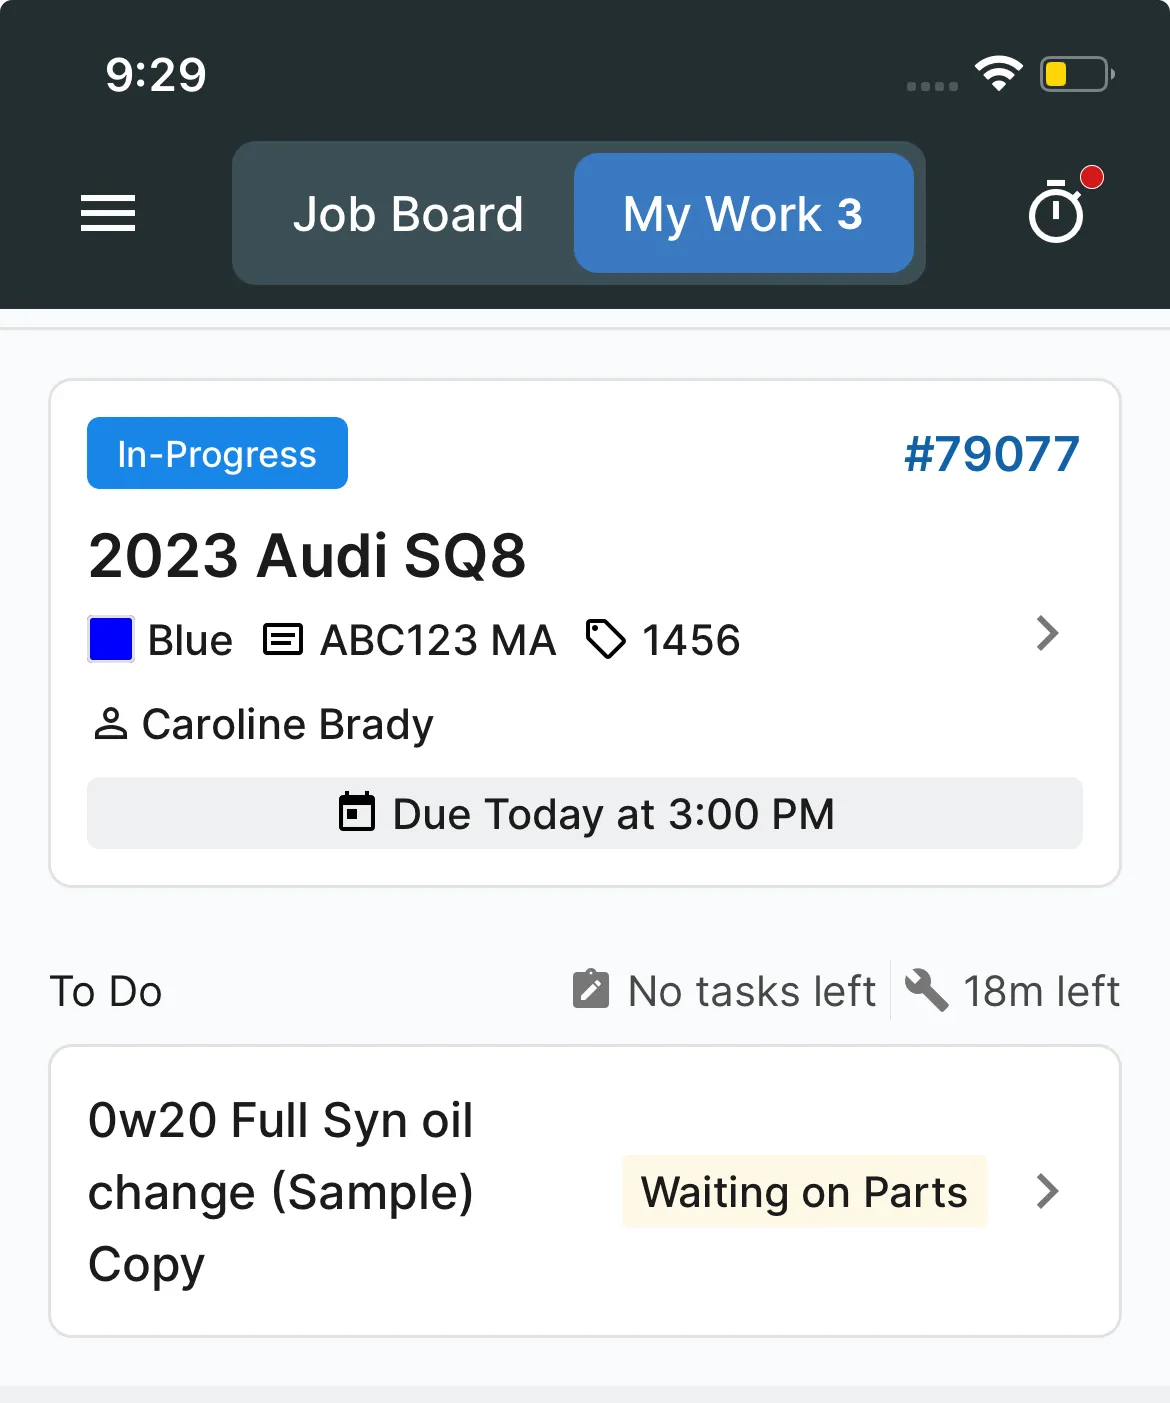The image size is (1170, 1403).
Task: Open the hamburger navigation menu
Action: click(108, 213)
